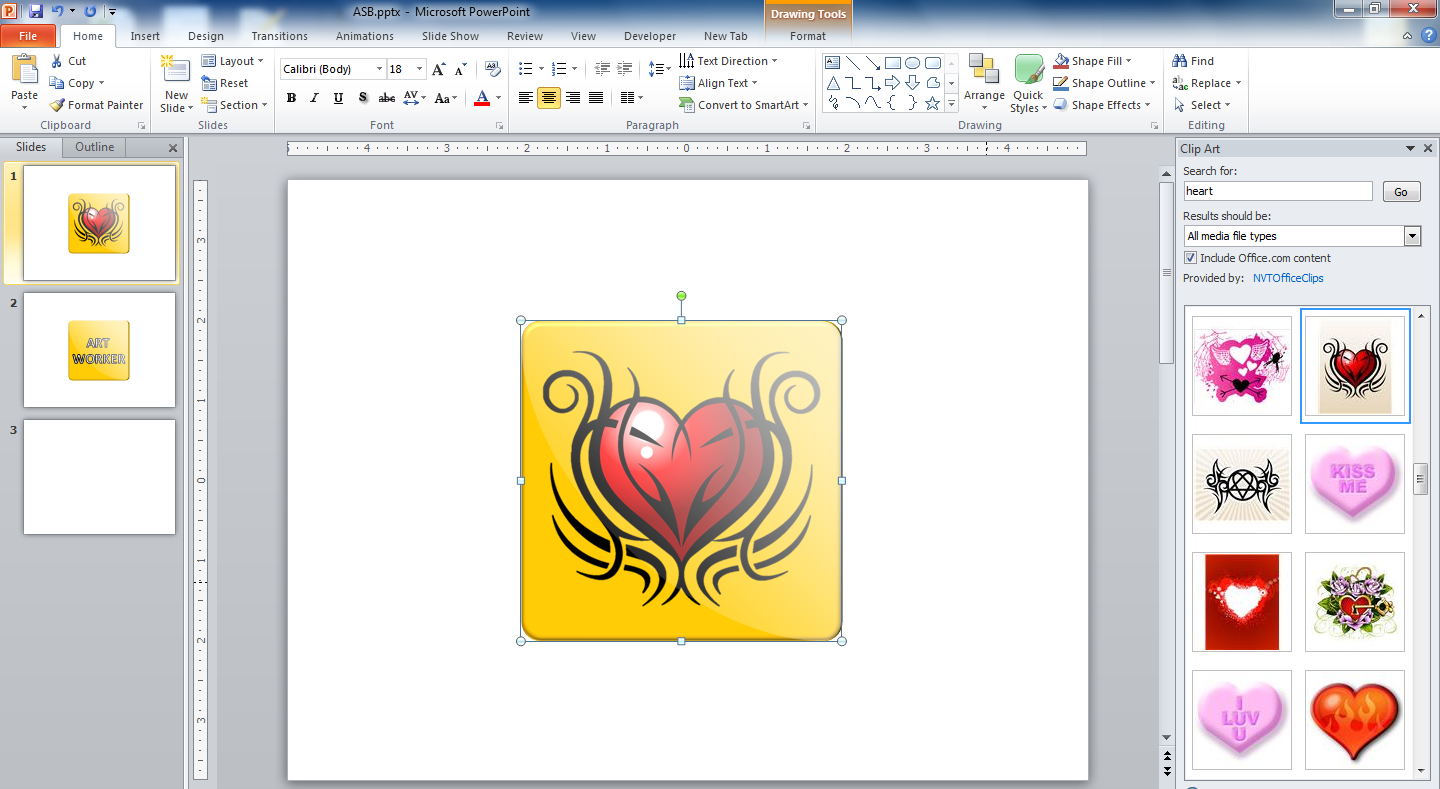Justify the paragraph text

596,98
